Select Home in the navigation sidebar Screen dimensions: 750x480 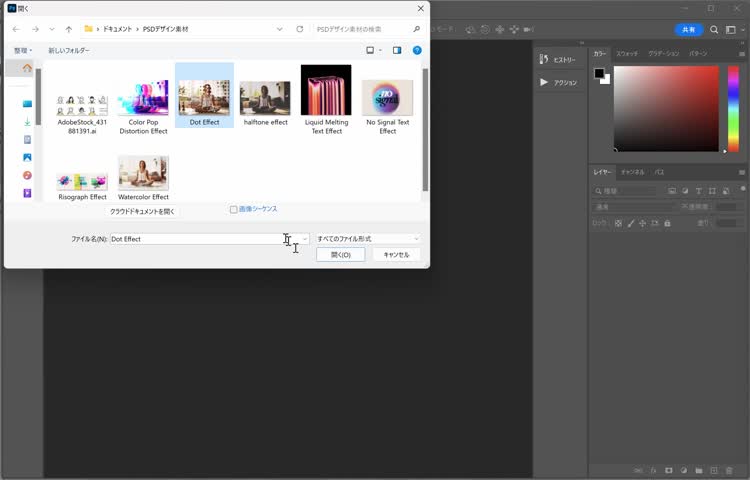[27, 68]
